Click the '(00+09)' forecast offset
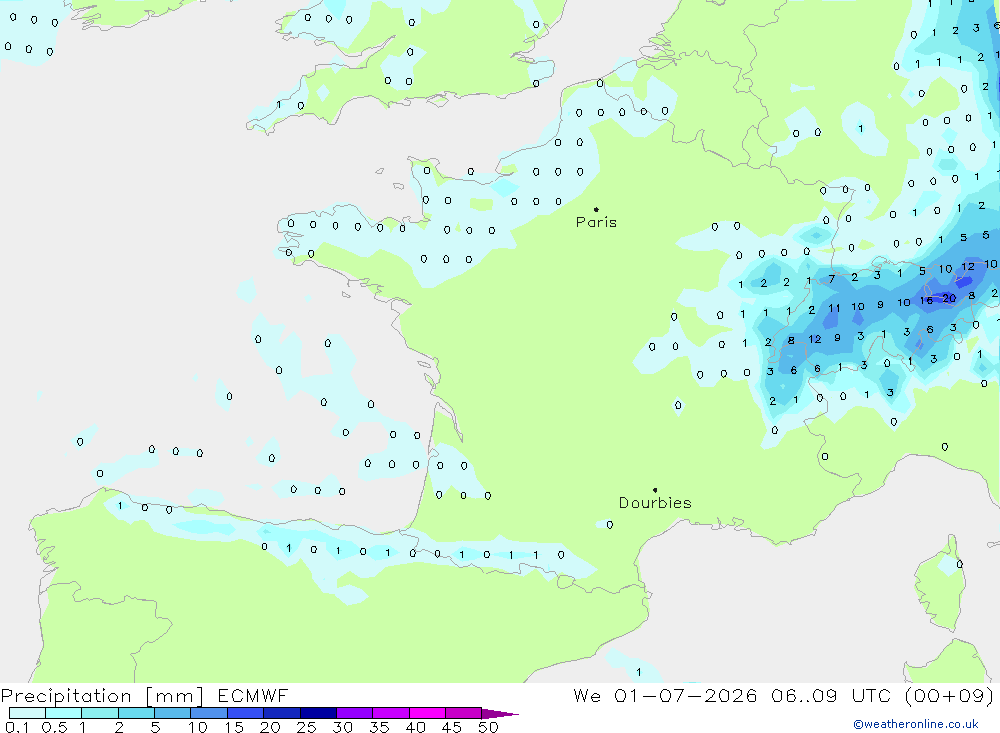 (949, 695)
